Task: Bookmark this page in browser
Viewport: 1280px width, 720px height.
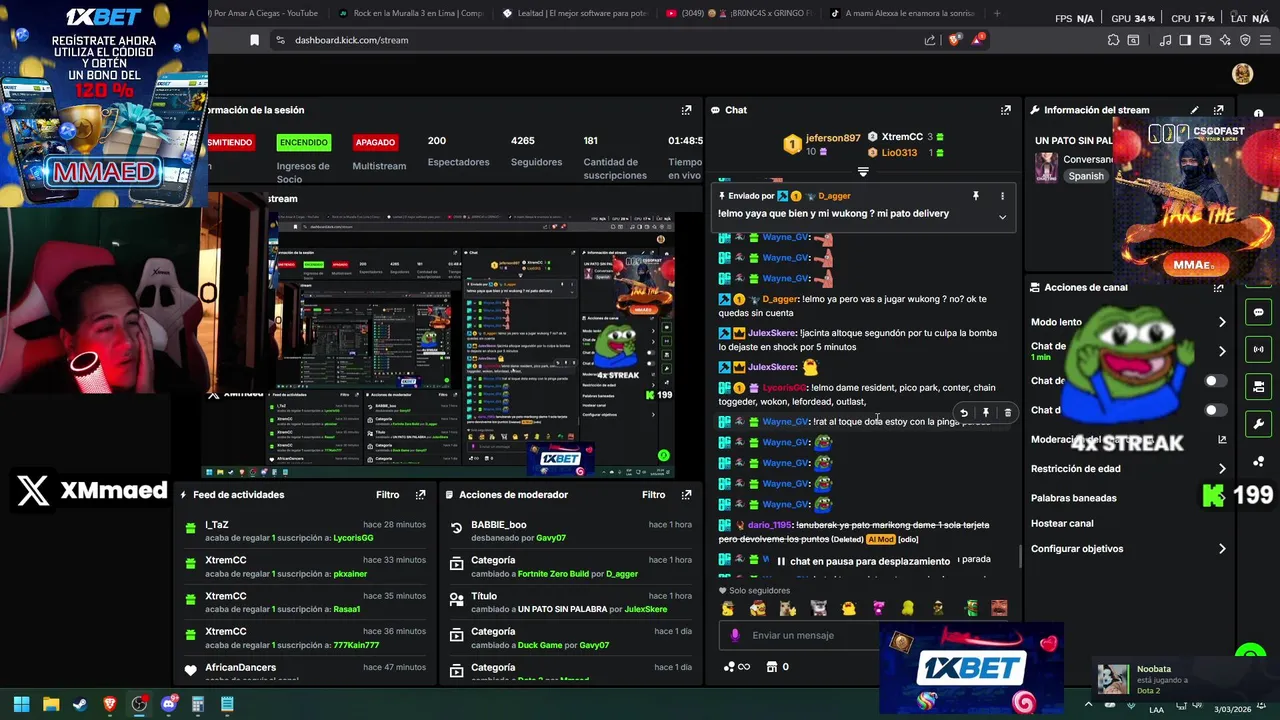Action: point(254,40)
